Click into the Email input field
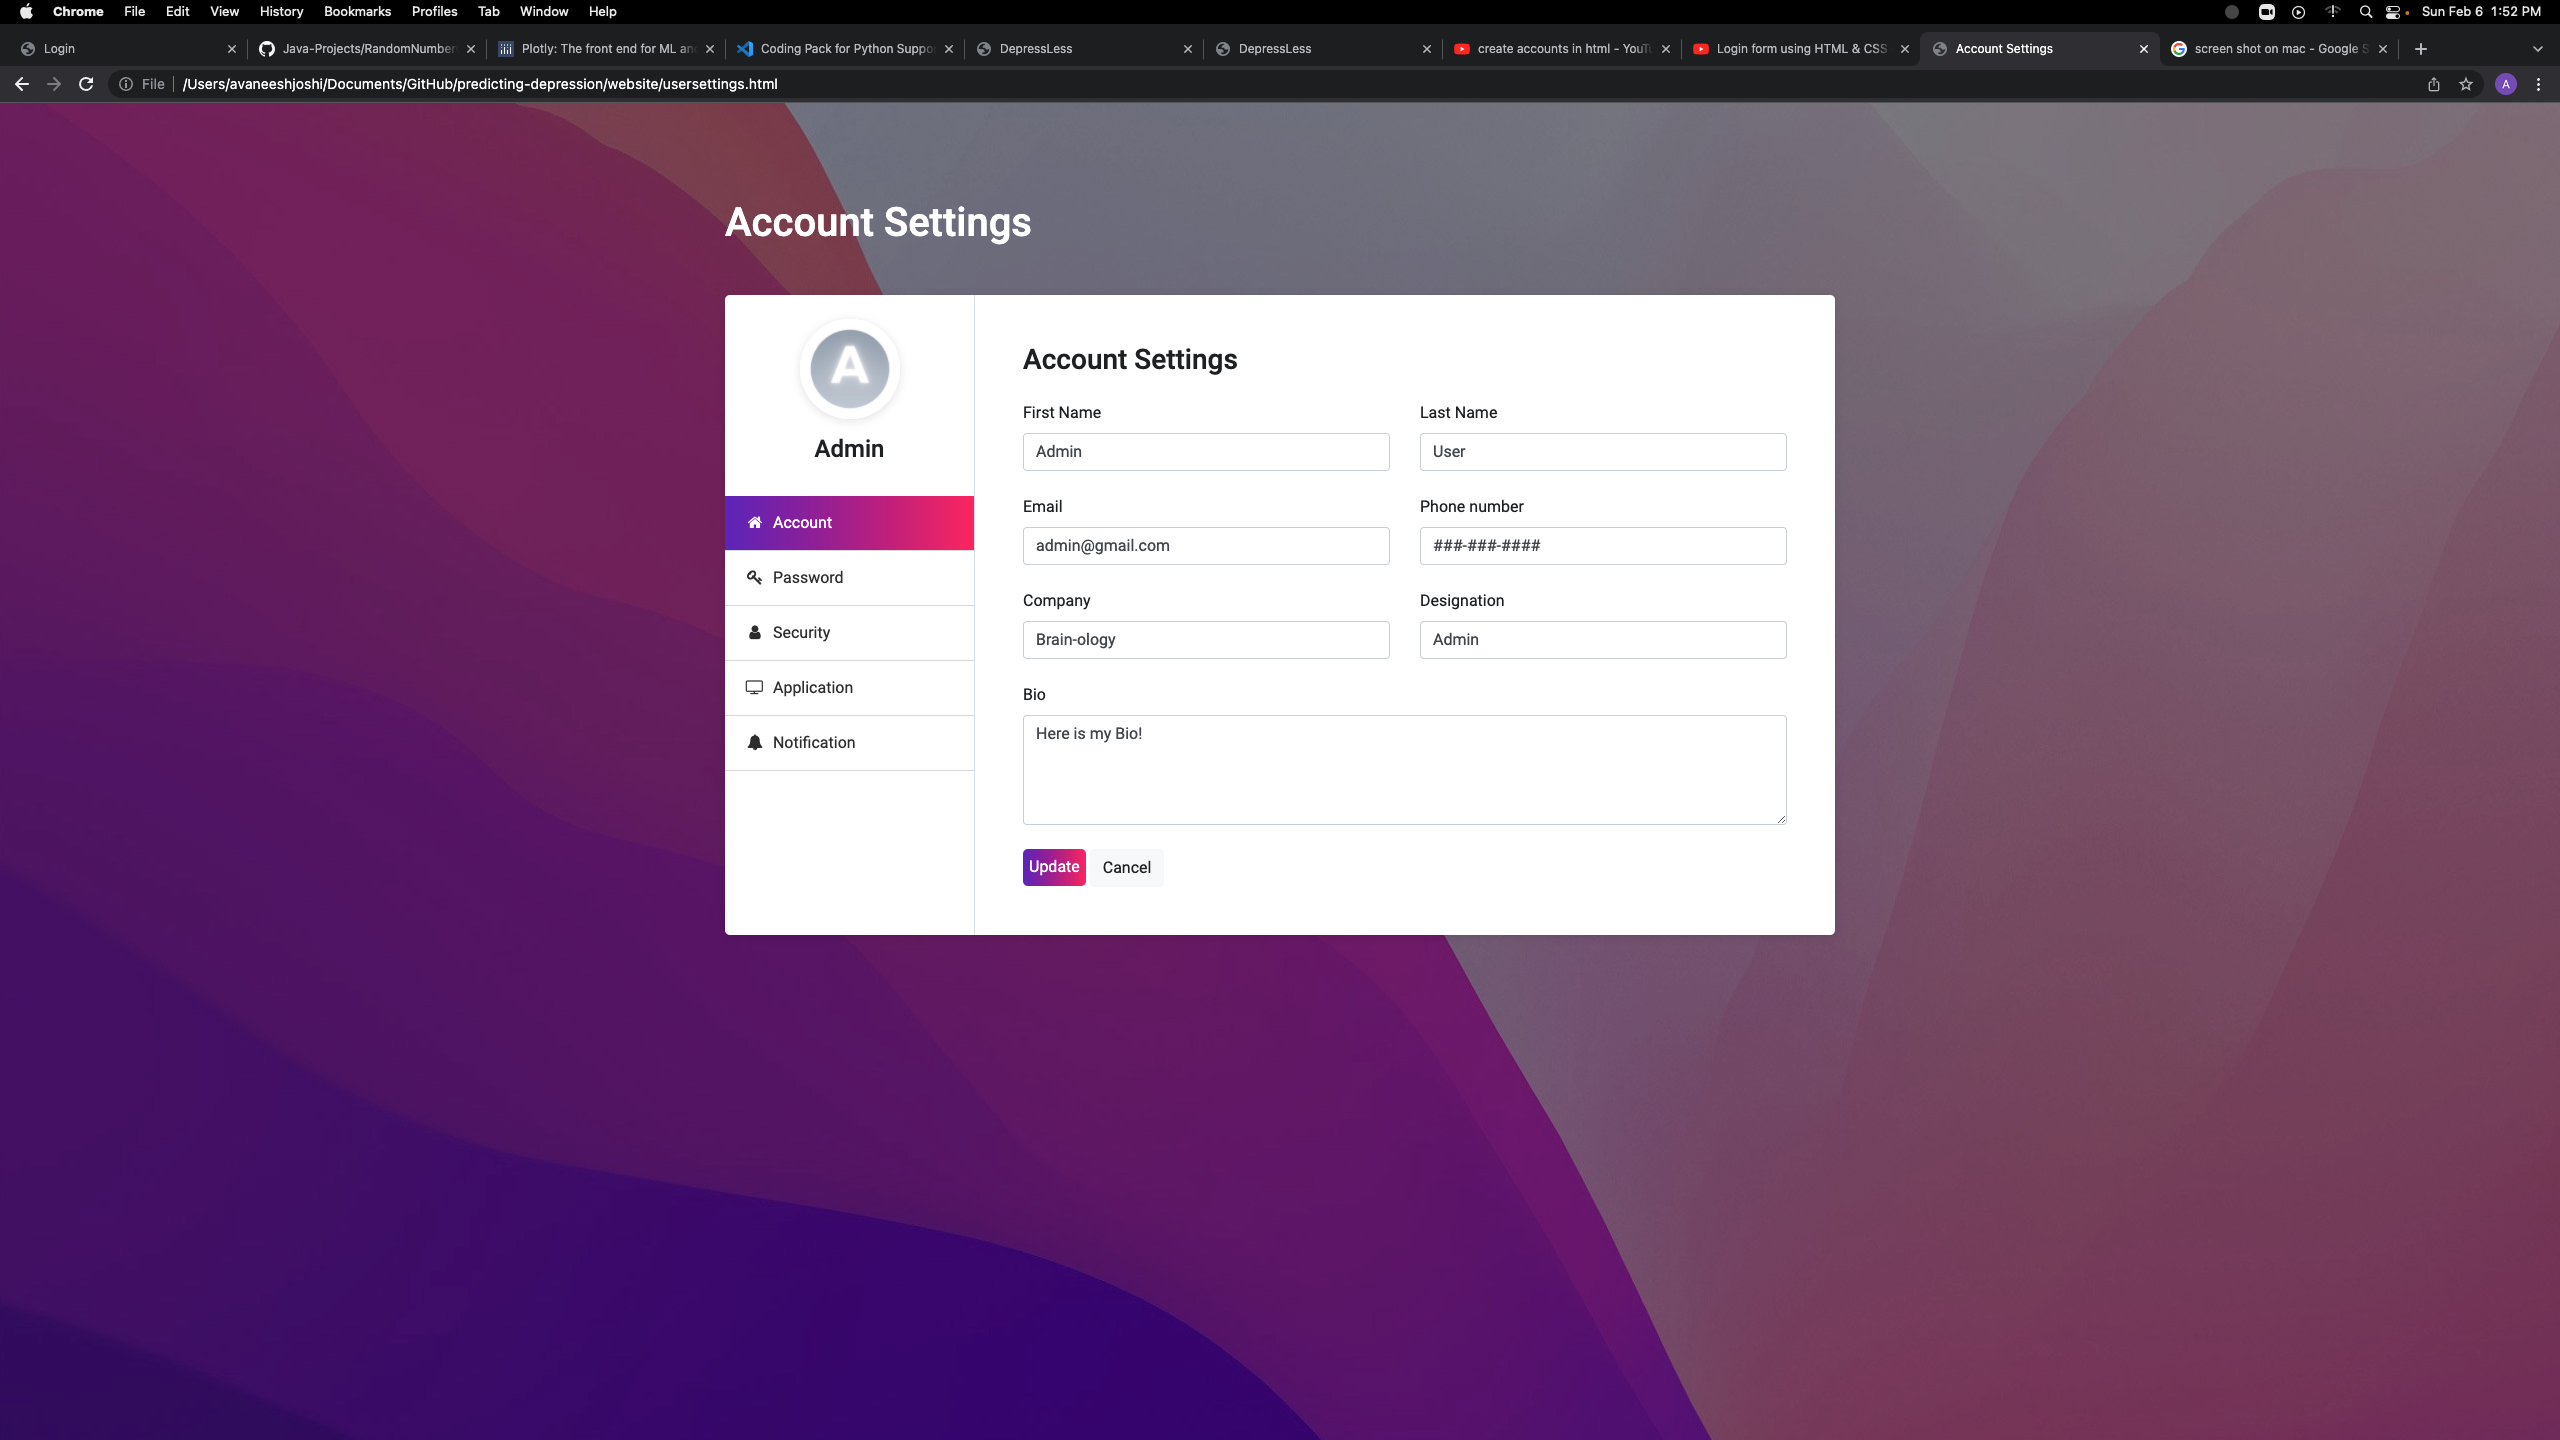The height and width of the screenshot is (1440, 2560). 1205,546
